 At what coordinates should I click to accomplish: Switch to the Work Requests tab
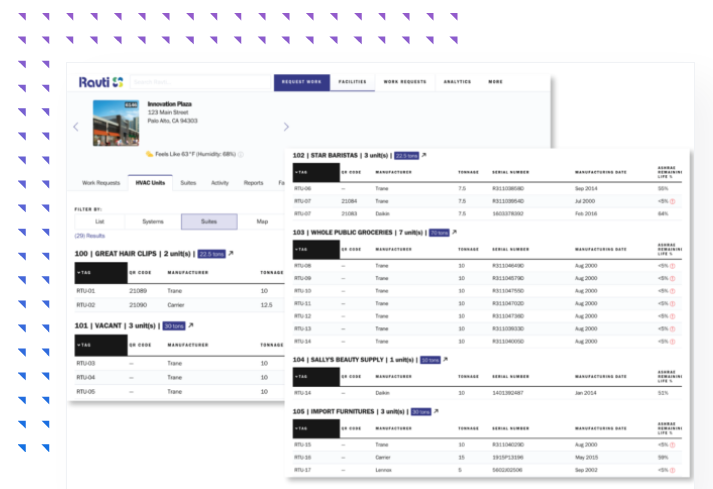(101, 183)
